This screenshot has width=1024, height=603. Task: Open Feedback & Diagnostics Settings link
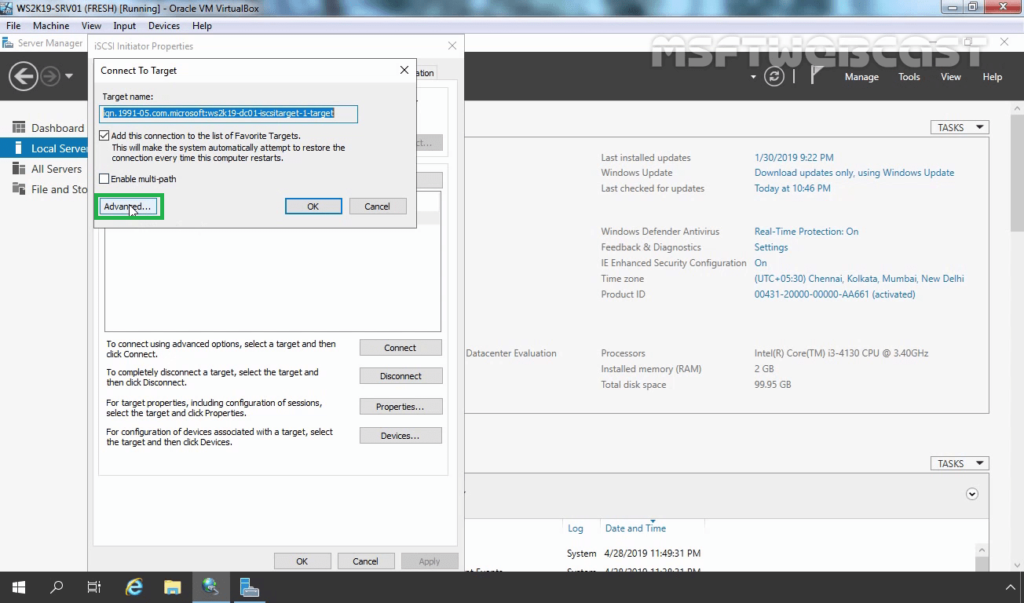pos(771,247)
